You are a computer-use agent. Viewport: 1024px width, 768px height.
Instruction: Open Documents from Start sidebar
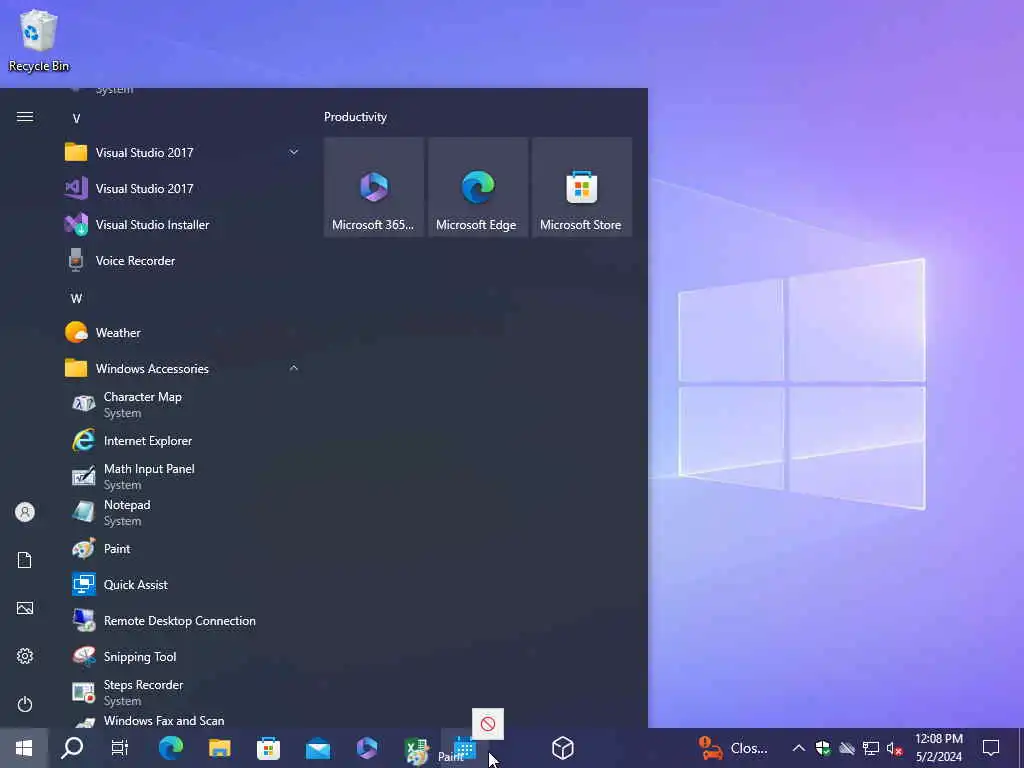coord(25,560)
